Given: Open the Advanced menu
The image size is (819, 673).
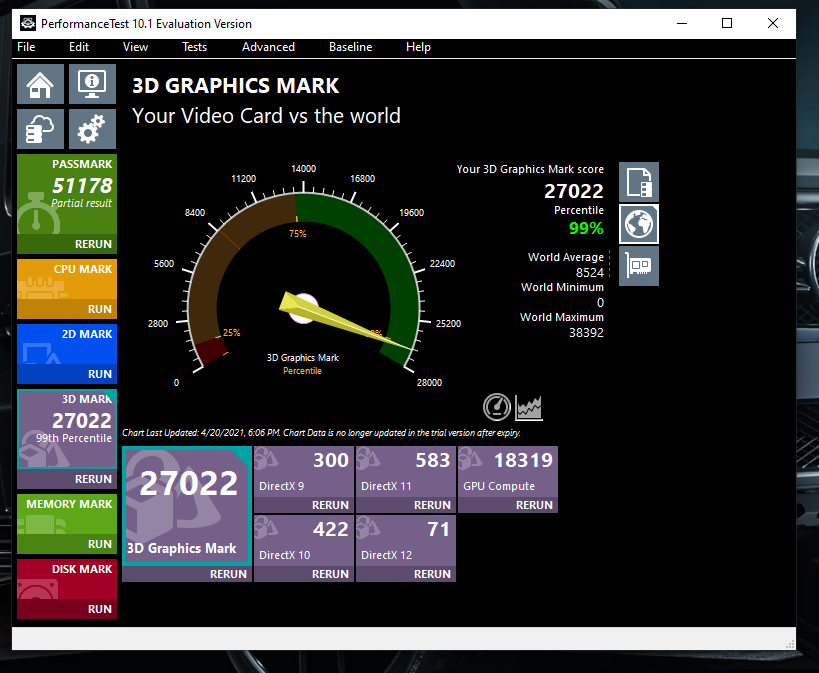Looking at the screenshot, I should pyautogui.click(x=268, y=47).
